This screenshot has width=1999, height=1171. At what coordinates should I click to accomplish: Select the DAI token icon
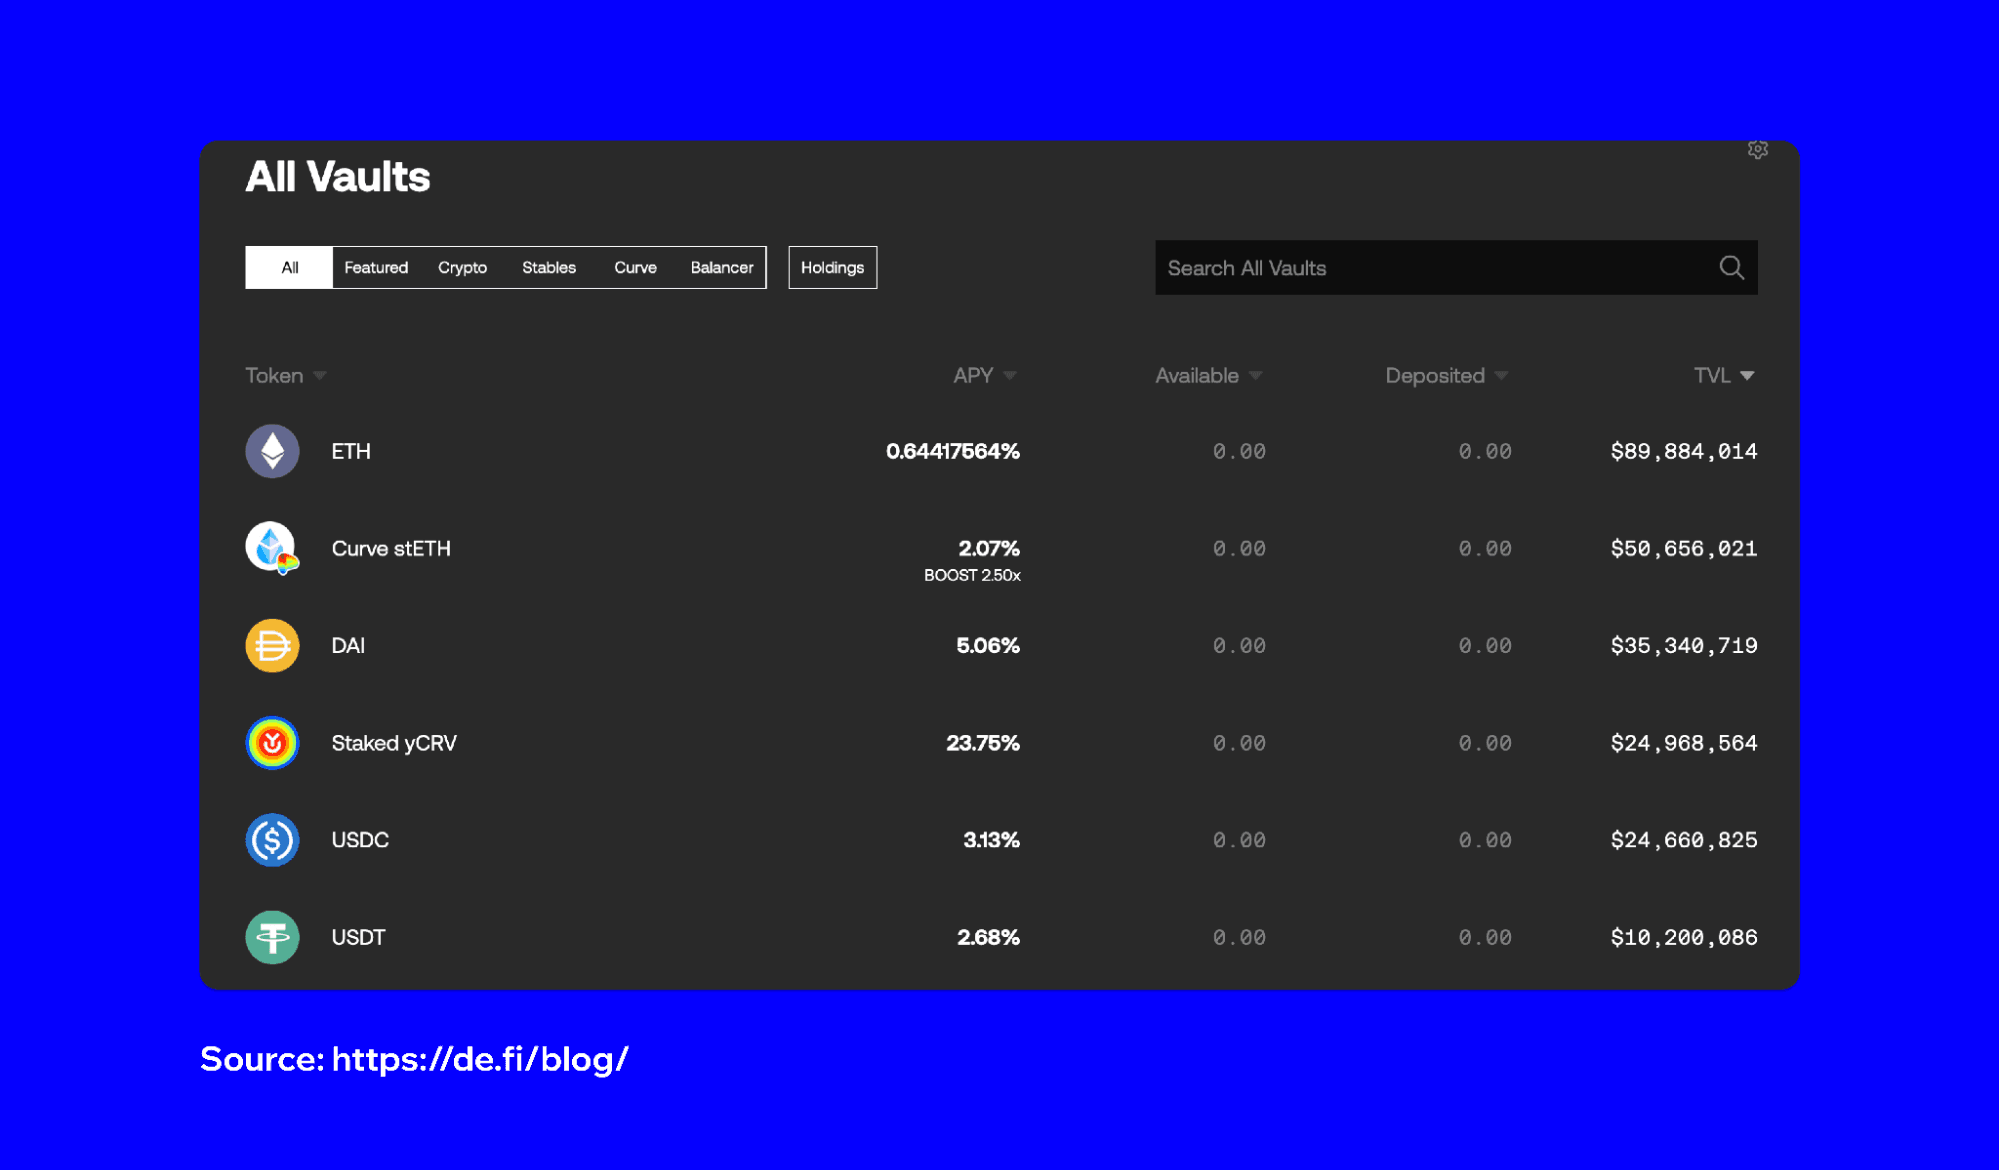coord(272,645)
